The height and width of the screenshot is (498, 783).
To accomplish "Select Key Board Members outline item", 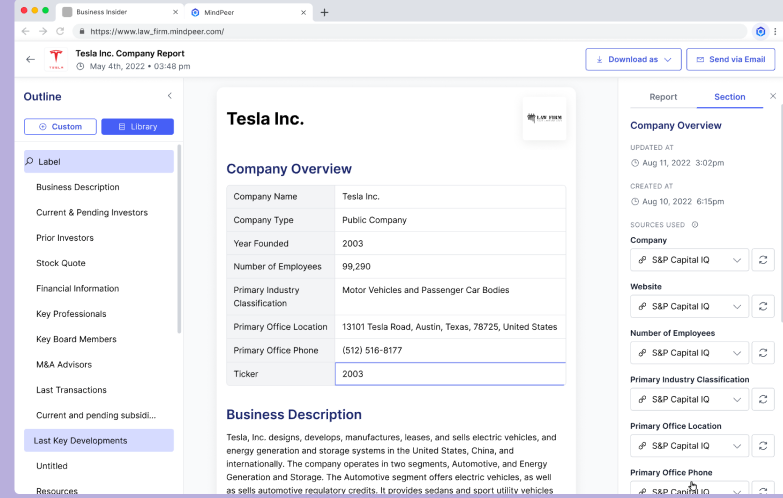I will (x=76, y=339).
